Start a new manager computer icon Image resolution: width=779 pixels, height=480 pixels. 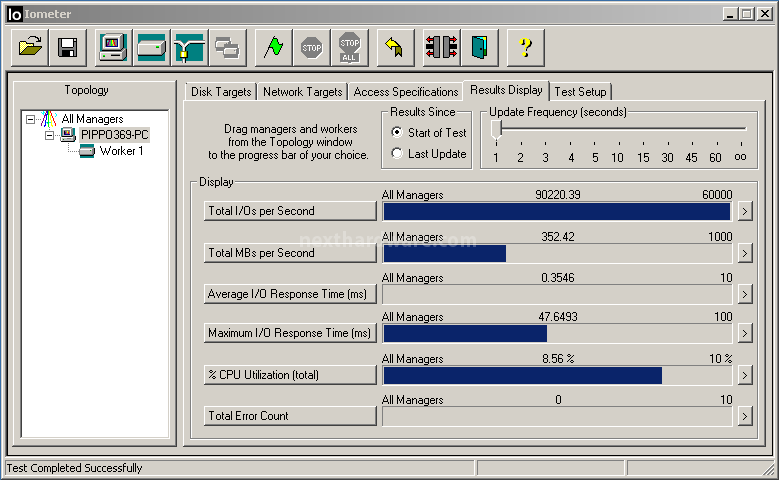[113, 48]
